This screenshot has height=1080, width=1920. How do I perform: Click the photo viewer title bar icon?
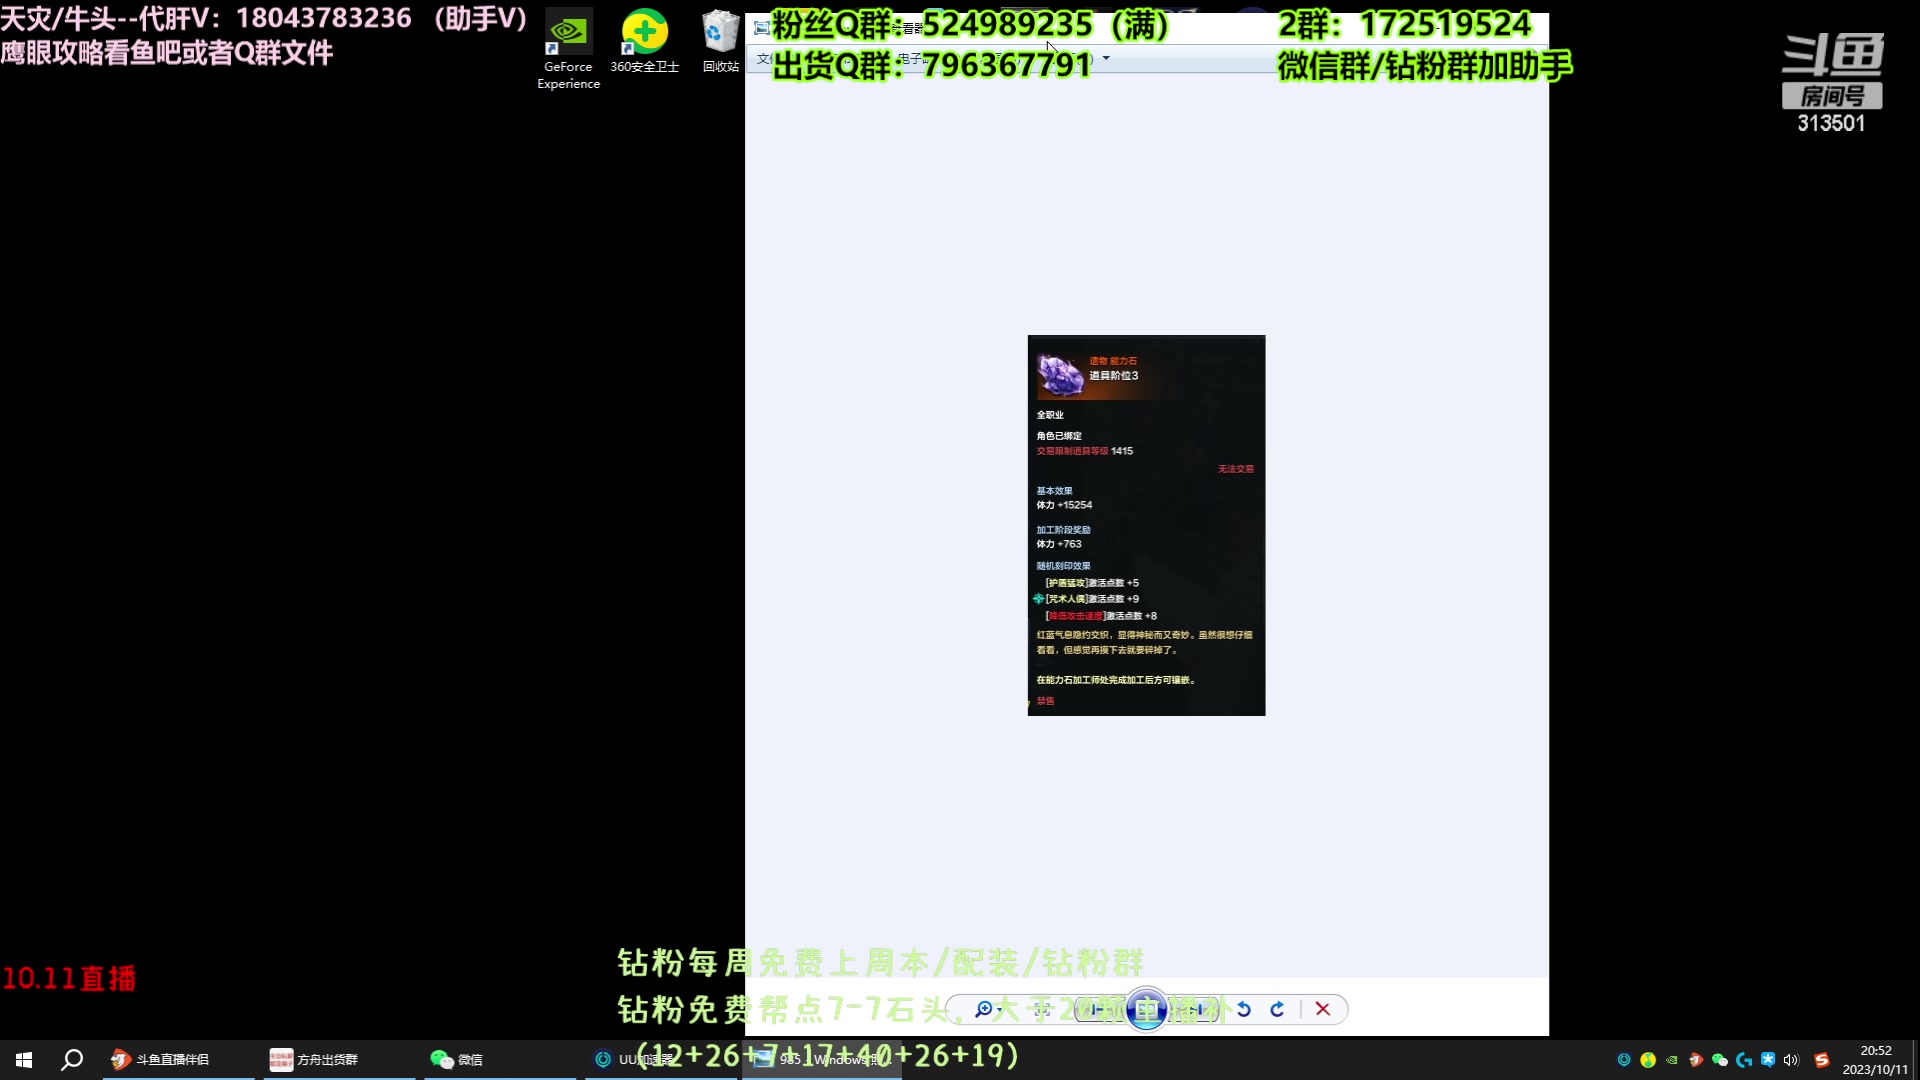762,28
